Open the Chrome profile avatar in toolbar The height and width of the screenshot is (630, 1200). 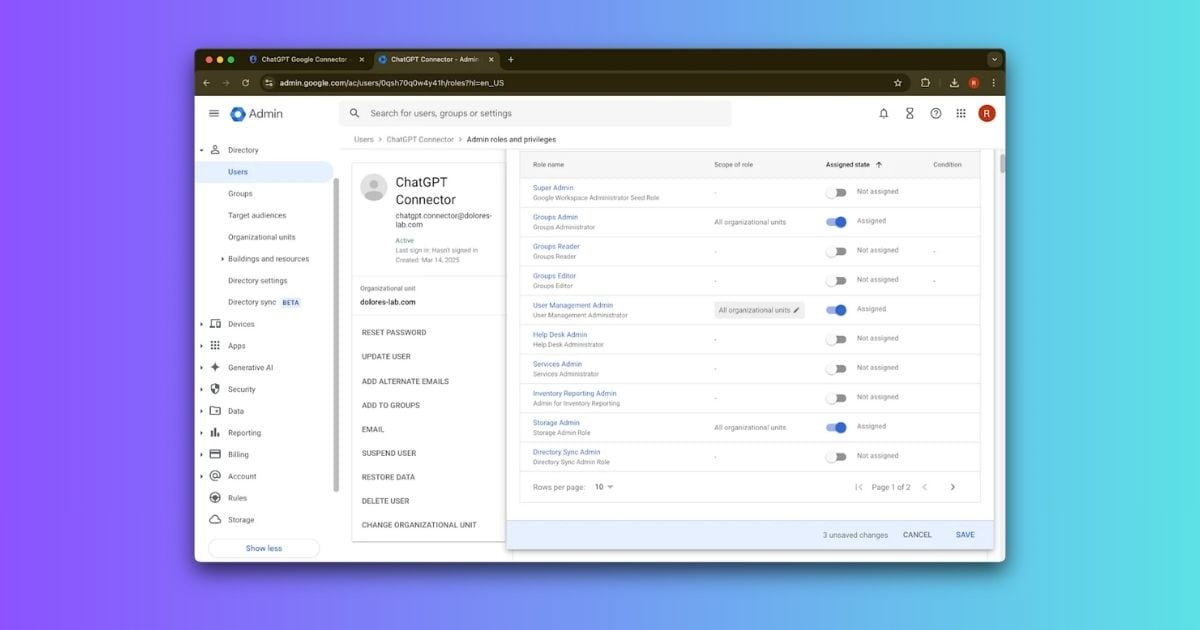point(974,83)
